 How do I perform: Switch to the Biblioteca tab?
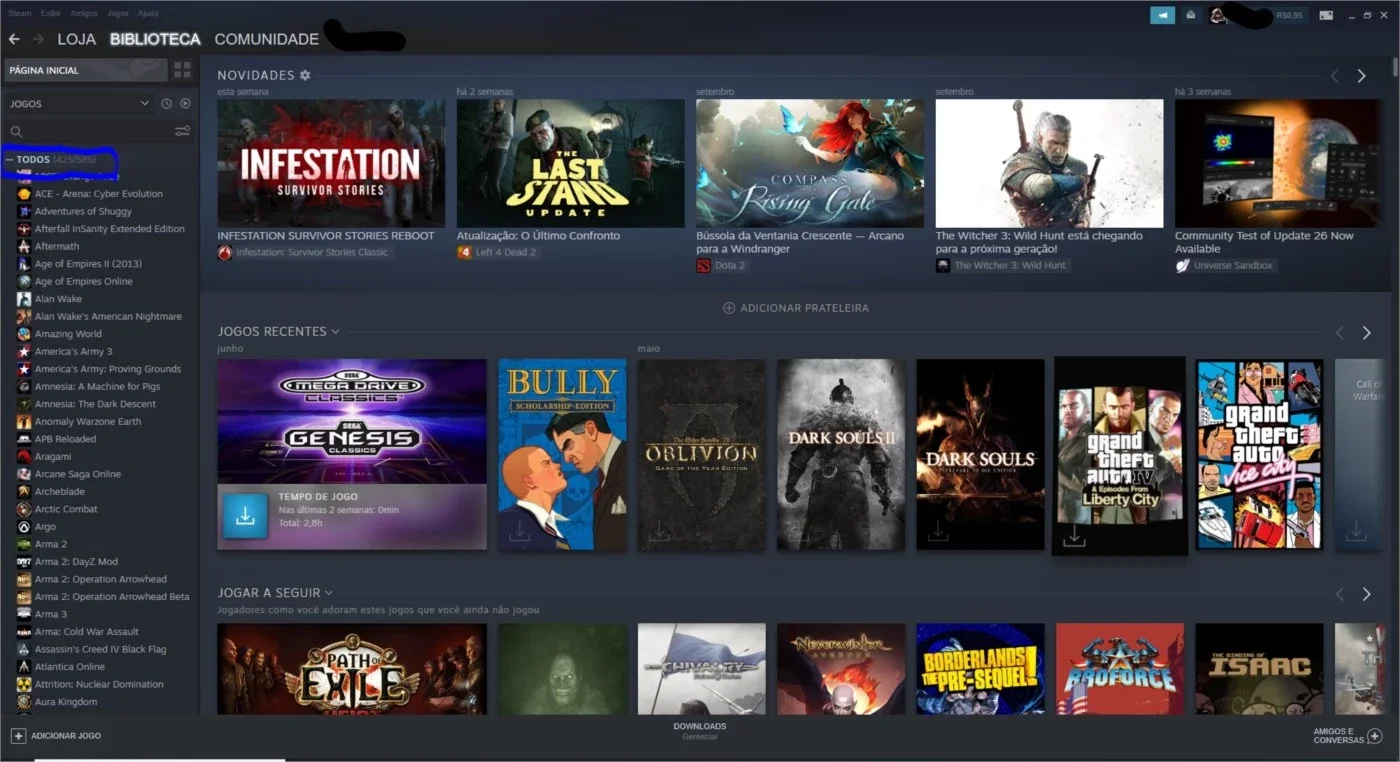[155, 39]
